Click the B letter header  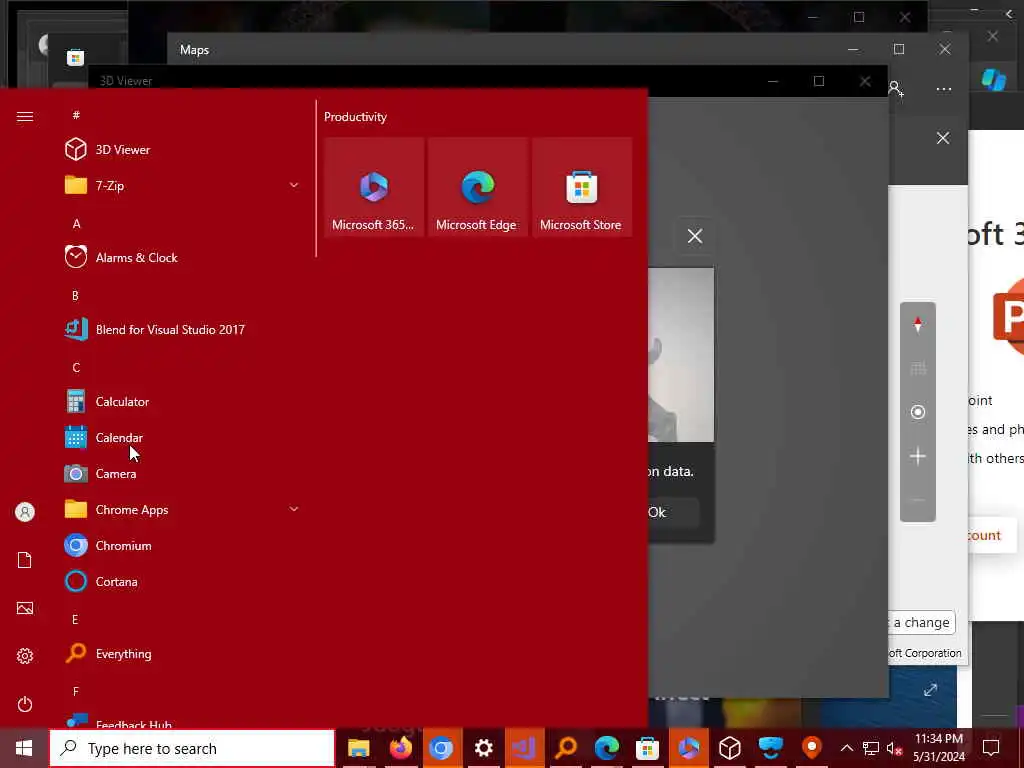pyautogui.click(x=75, y=295)
